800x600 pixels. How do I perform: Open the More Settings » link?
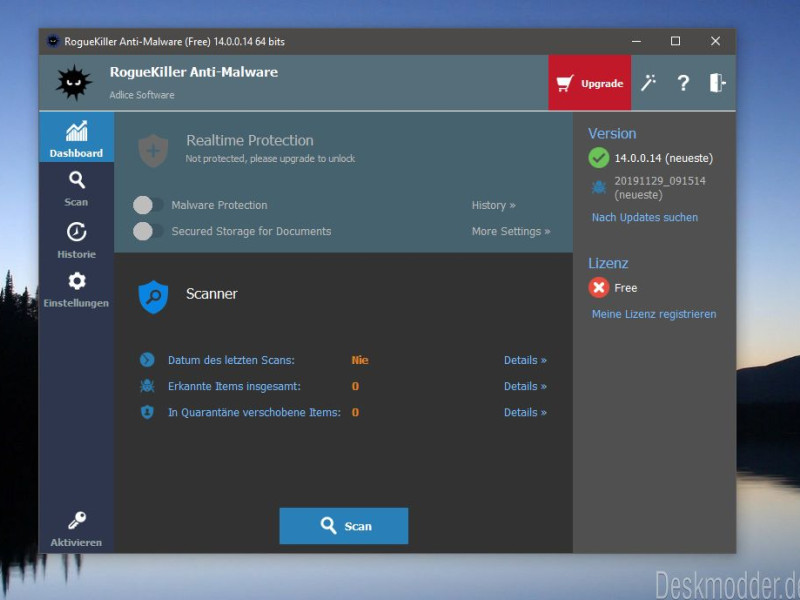coord(511,231)
